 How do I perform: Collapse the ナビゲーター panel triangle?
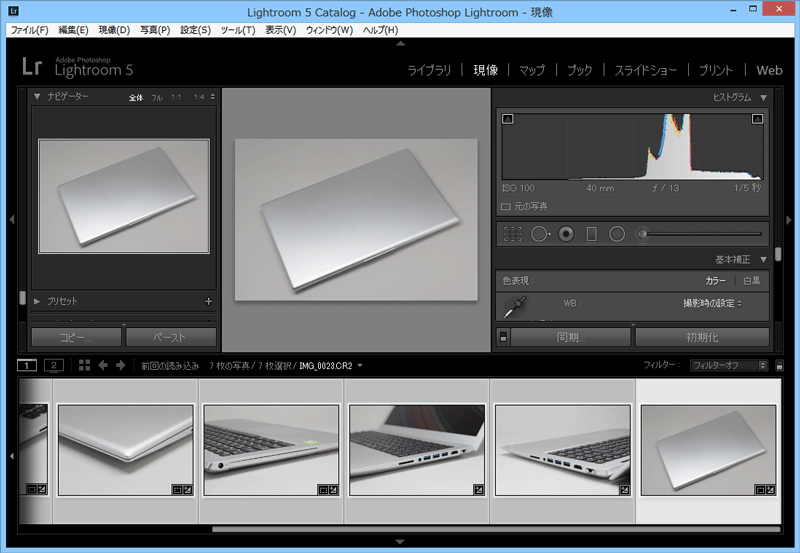pyautogui.click(x=37, y=96)
